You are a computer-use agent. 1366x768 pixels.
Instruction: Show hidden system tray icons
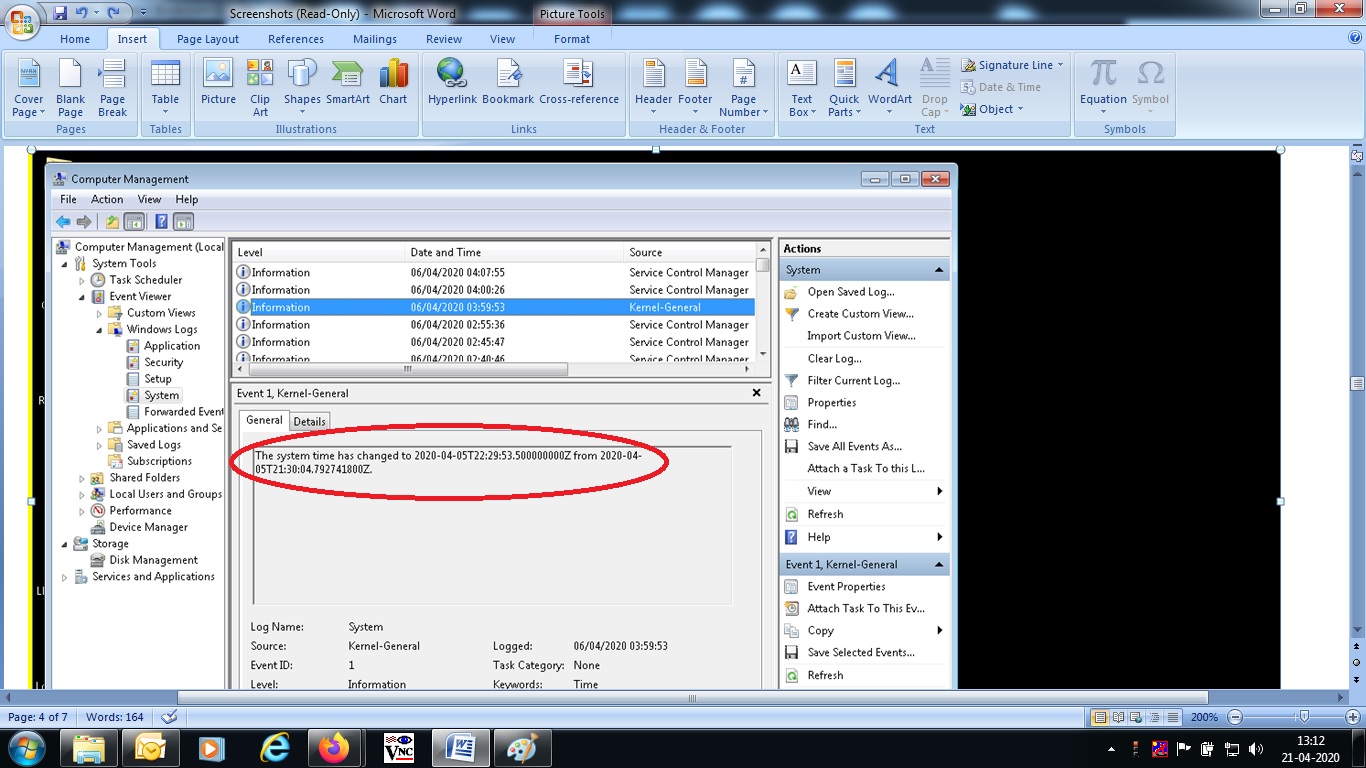[x=1112, y=749]
